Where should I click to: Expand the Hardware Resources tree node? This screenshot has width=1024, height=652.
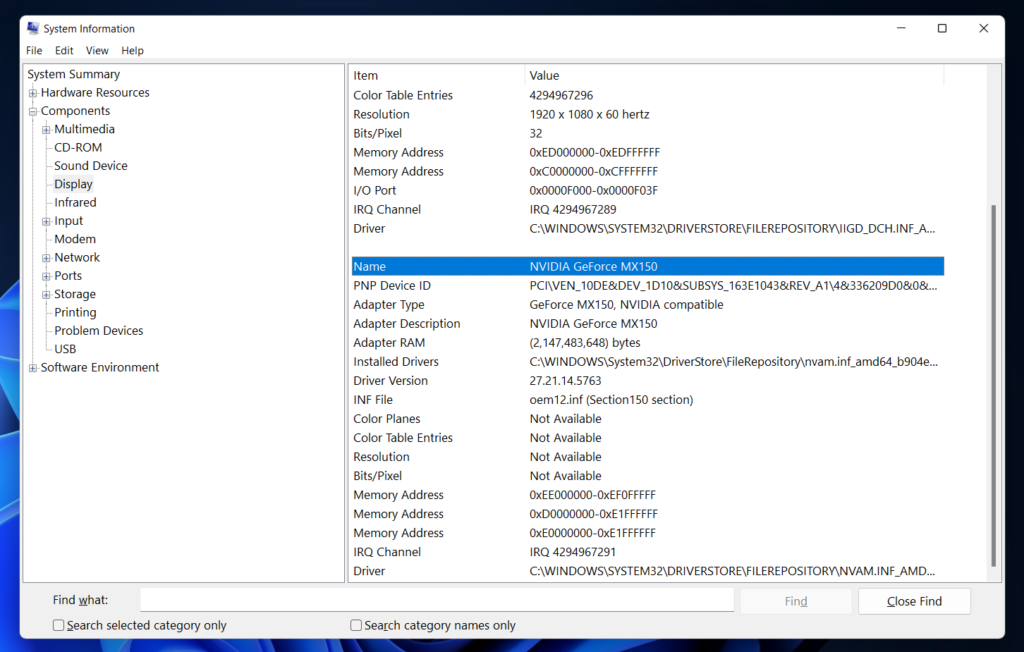point(33,93)
